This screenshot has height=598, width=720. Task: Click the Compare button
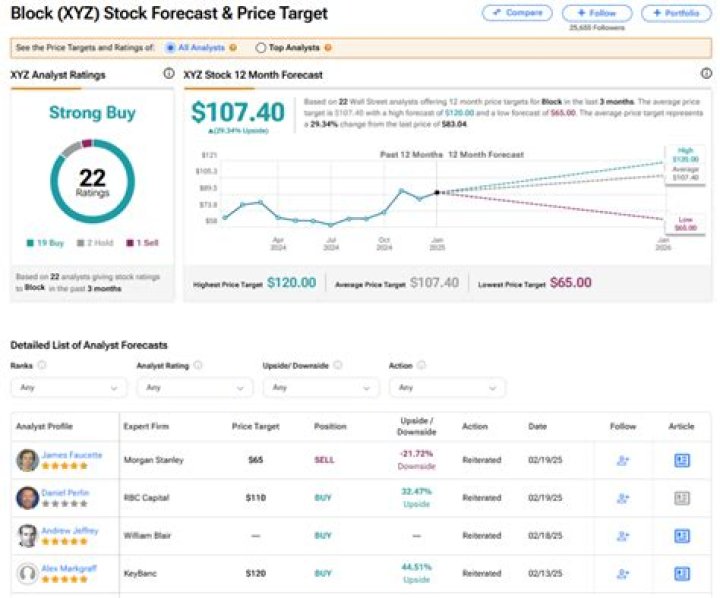(516, 13)
